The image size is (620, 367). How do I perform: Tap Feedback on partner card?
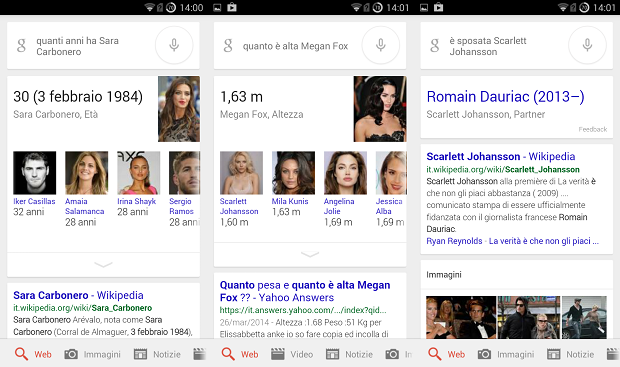tap(593, 129)
